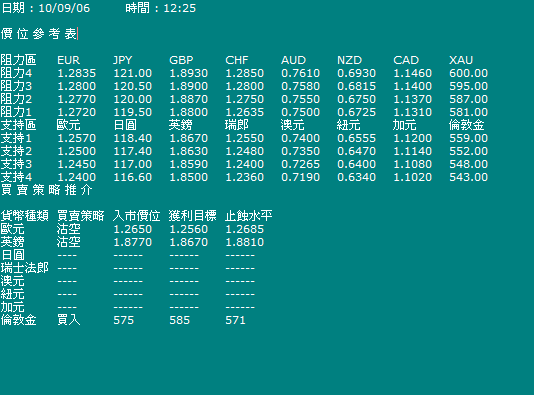Click AUD support 3 value 0.7265
534x395 pixels.
click(x=301, y=164)
